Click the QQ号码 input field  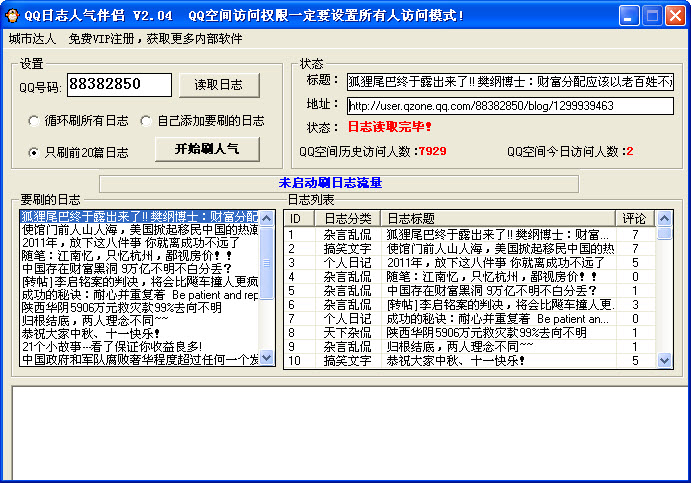(119, 86)
